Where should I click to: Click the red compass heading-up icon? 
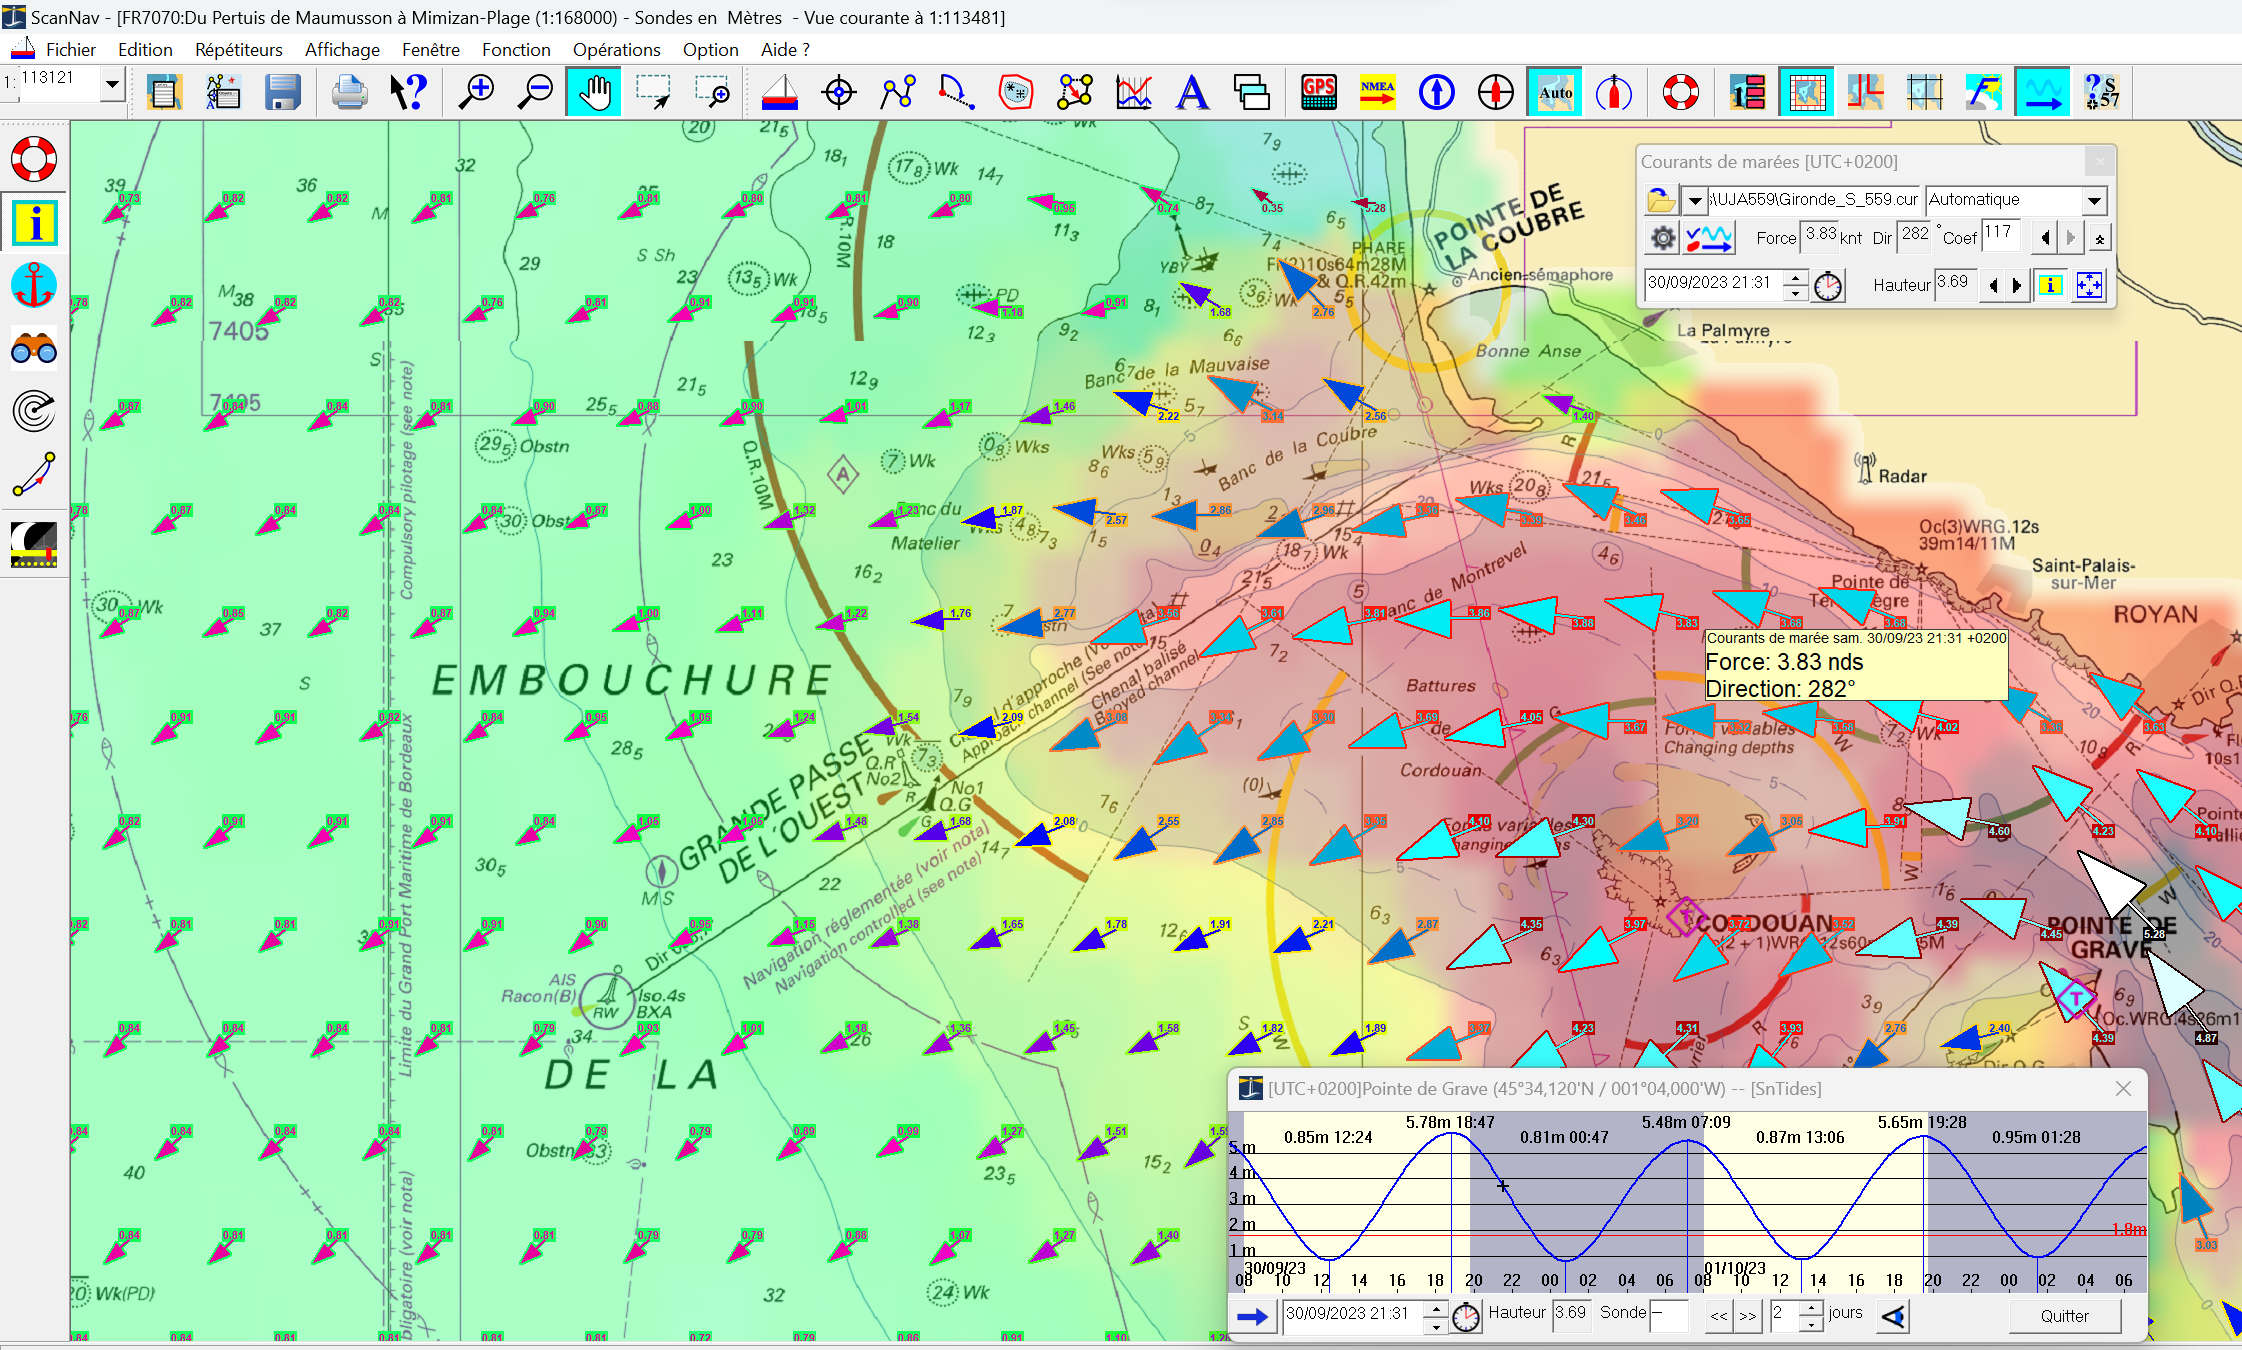1496,92
